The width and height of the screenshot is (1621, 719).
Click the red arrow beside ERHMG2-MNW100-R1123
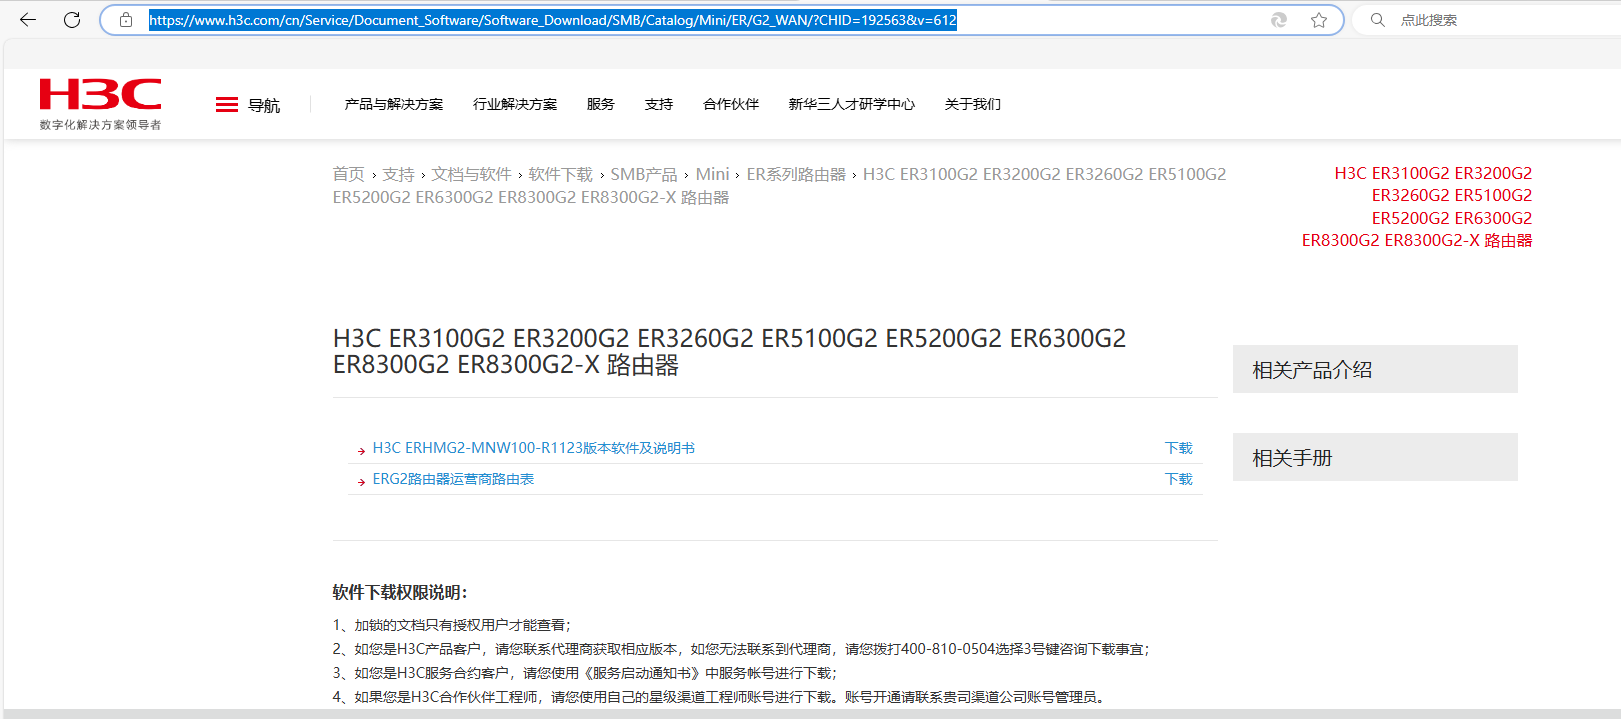[x=361, y=451]
